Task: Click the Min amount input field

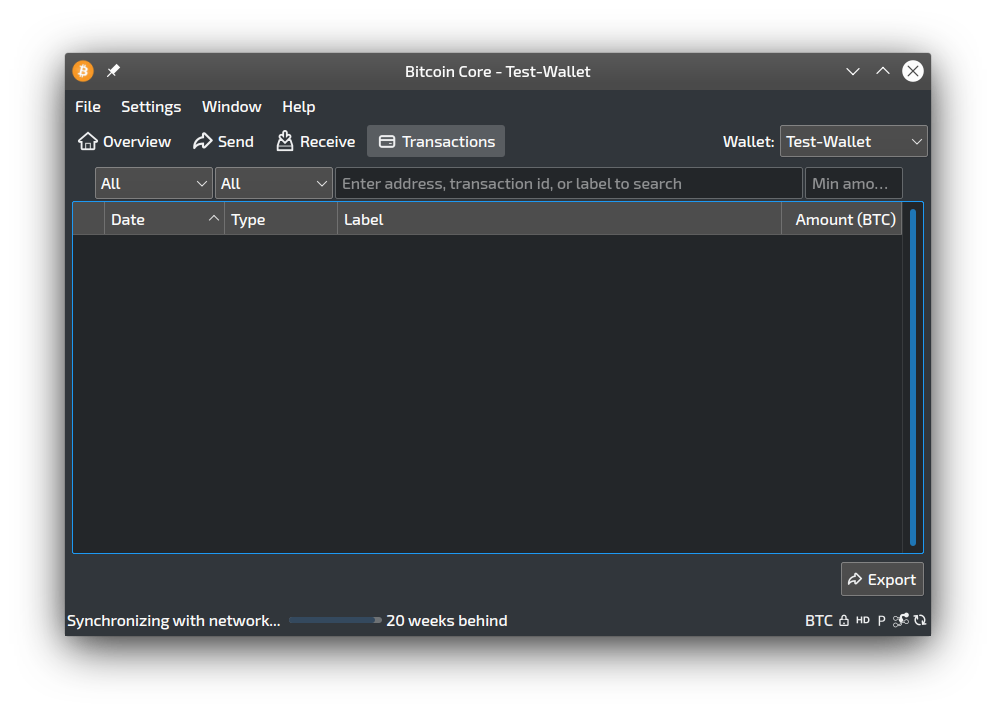Action: [854, 184]
